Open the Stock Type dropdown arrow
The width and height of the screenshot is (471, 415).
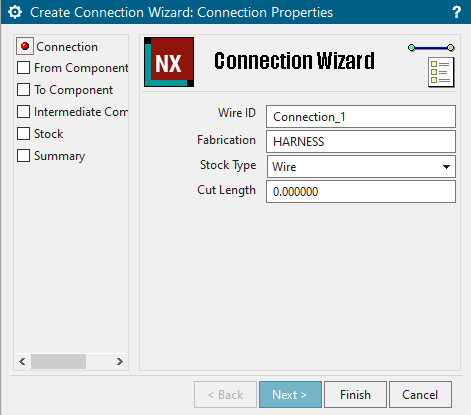[446, 167]
